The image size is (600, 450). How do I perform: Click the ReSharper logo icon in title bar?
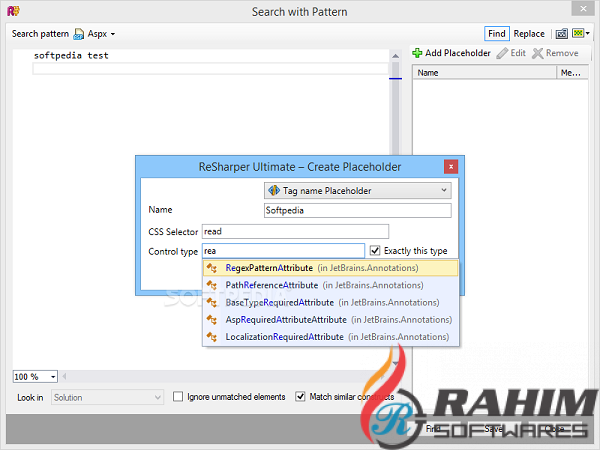[x=13, y=11]
